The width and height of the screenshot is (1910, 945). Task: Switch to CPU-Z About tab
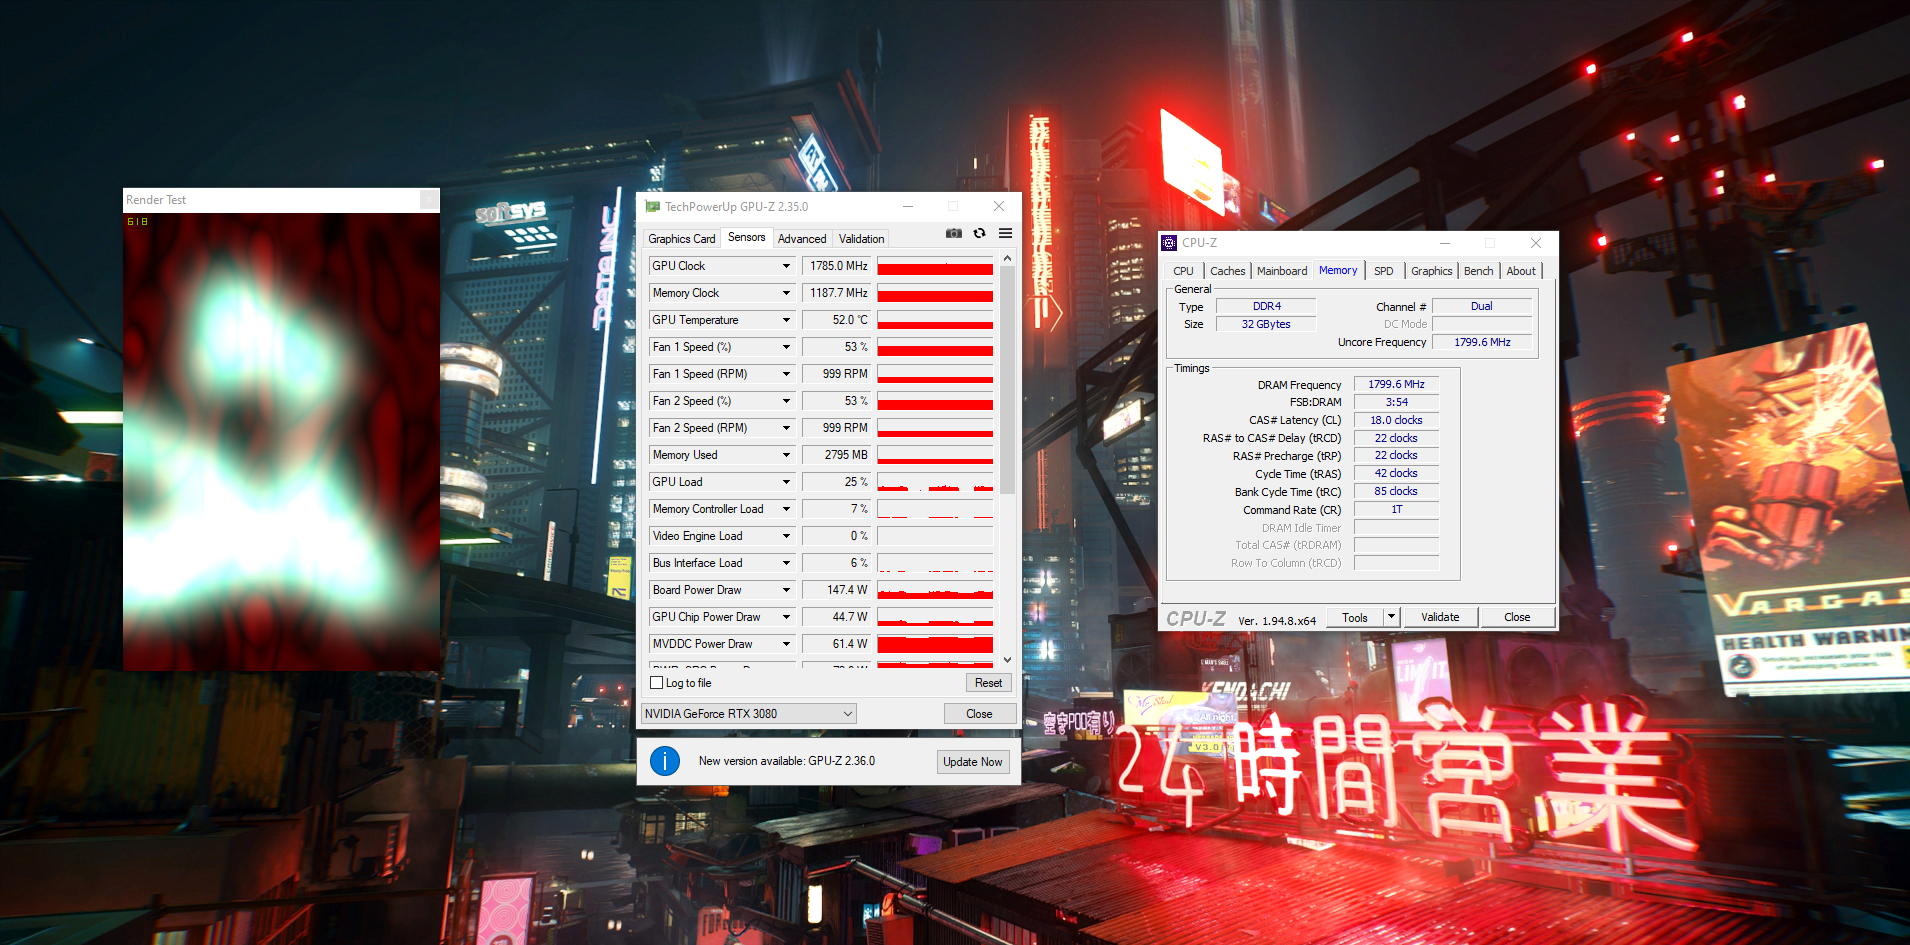point(1521,271)
